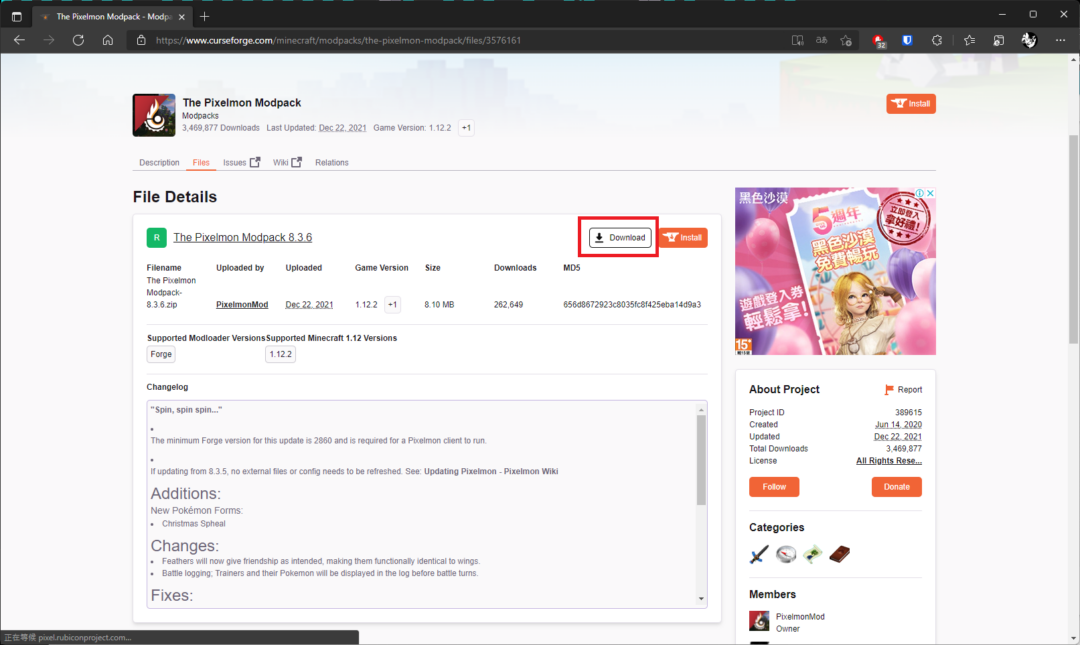The height and width of the screenshot is (645, 1080).
Task: Report this project
Action: click(x=903, y=390)
